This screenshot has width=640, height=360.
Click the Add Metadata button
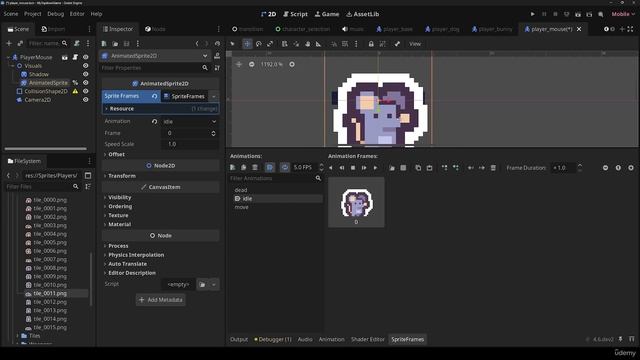tap(160, 300)
